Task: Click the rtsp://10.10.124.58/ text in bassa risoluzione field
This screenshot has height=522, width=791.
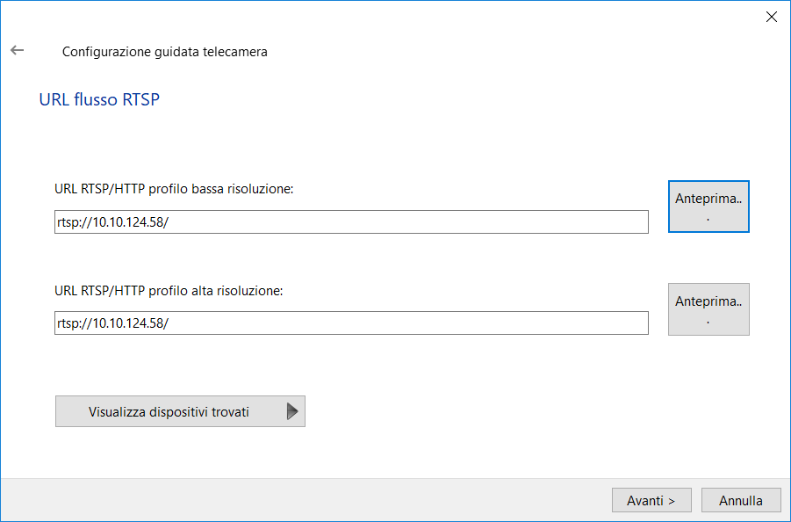Action: (x=112, y=222)
